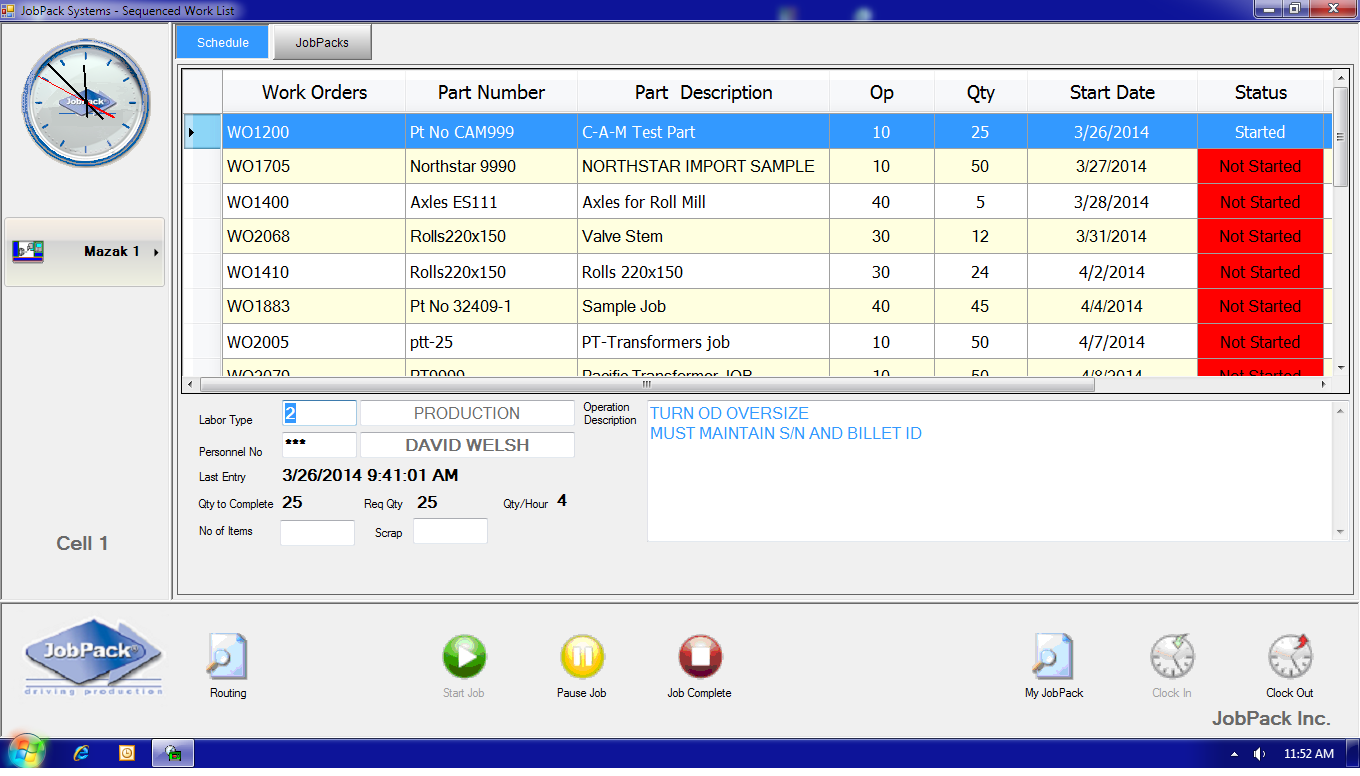Click the Labor Type input field

[x=318, y=413]
